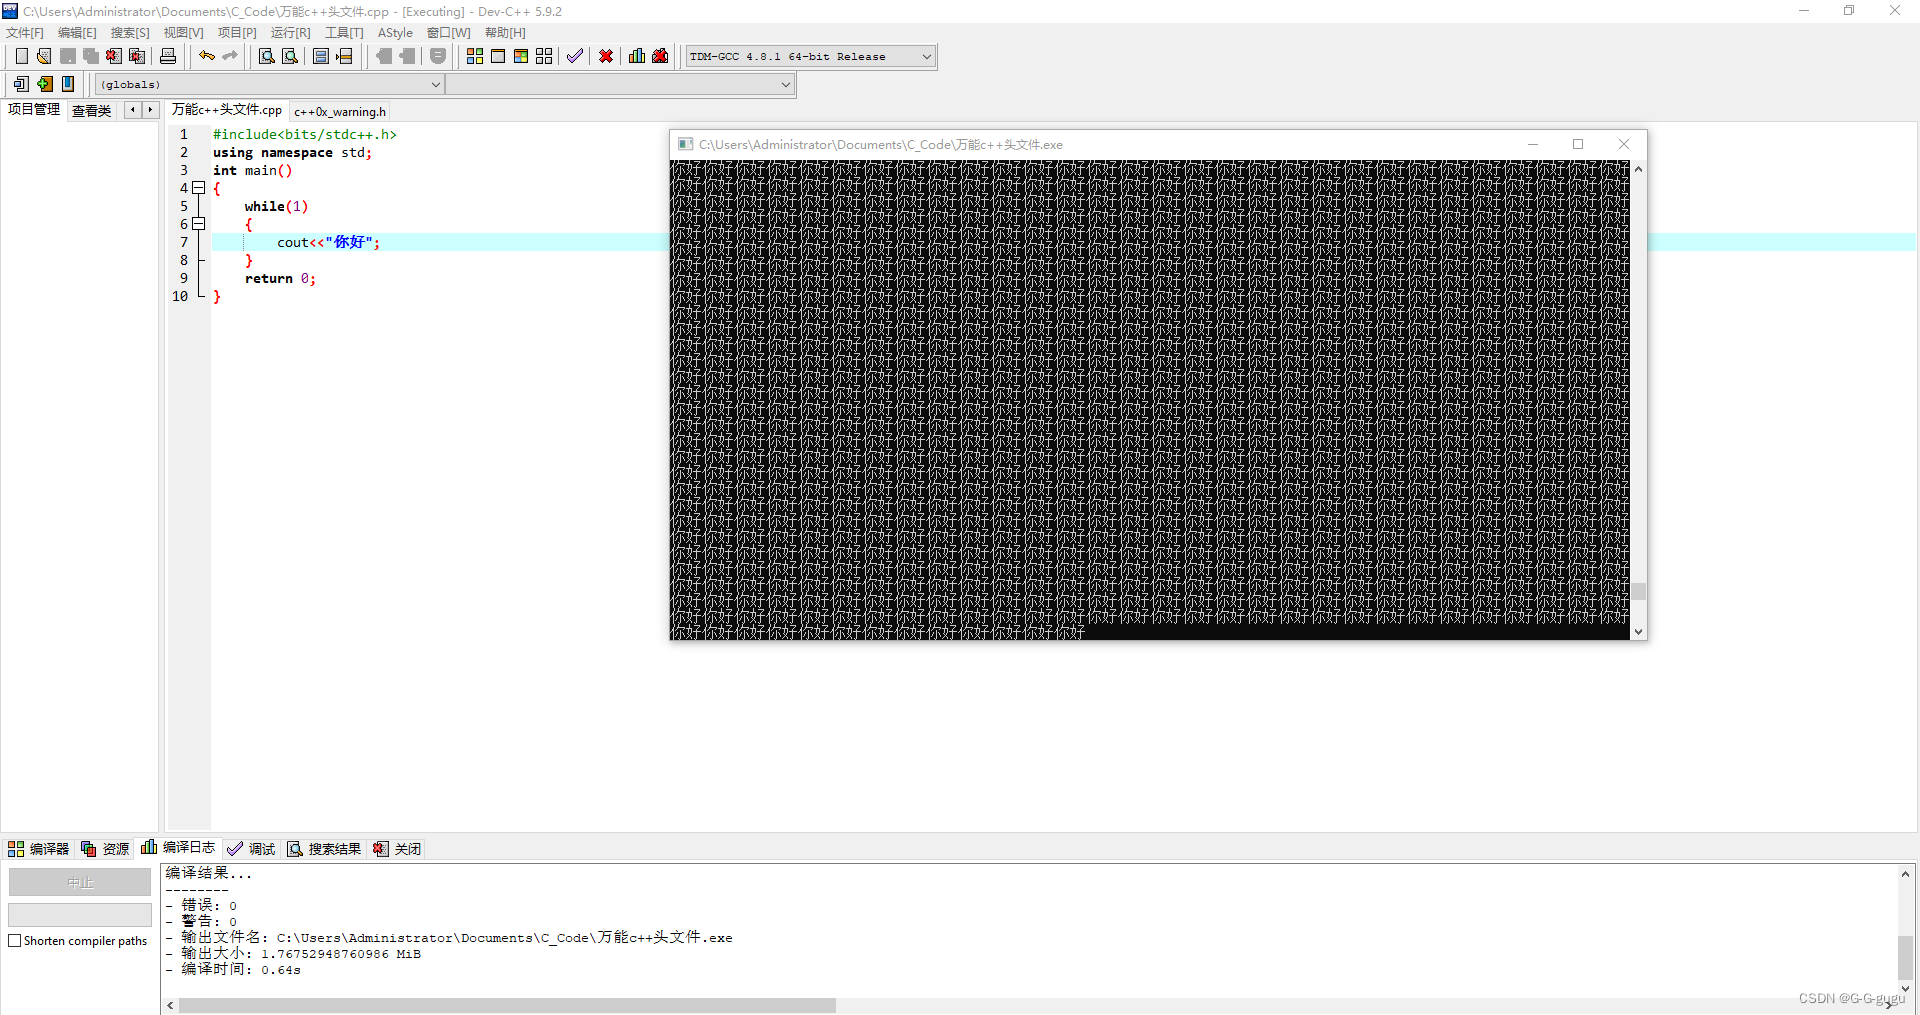Screen dimensions: 1920x1015
Task: Open the 编译日志 bottom panel tab
Action: [178, 848]
